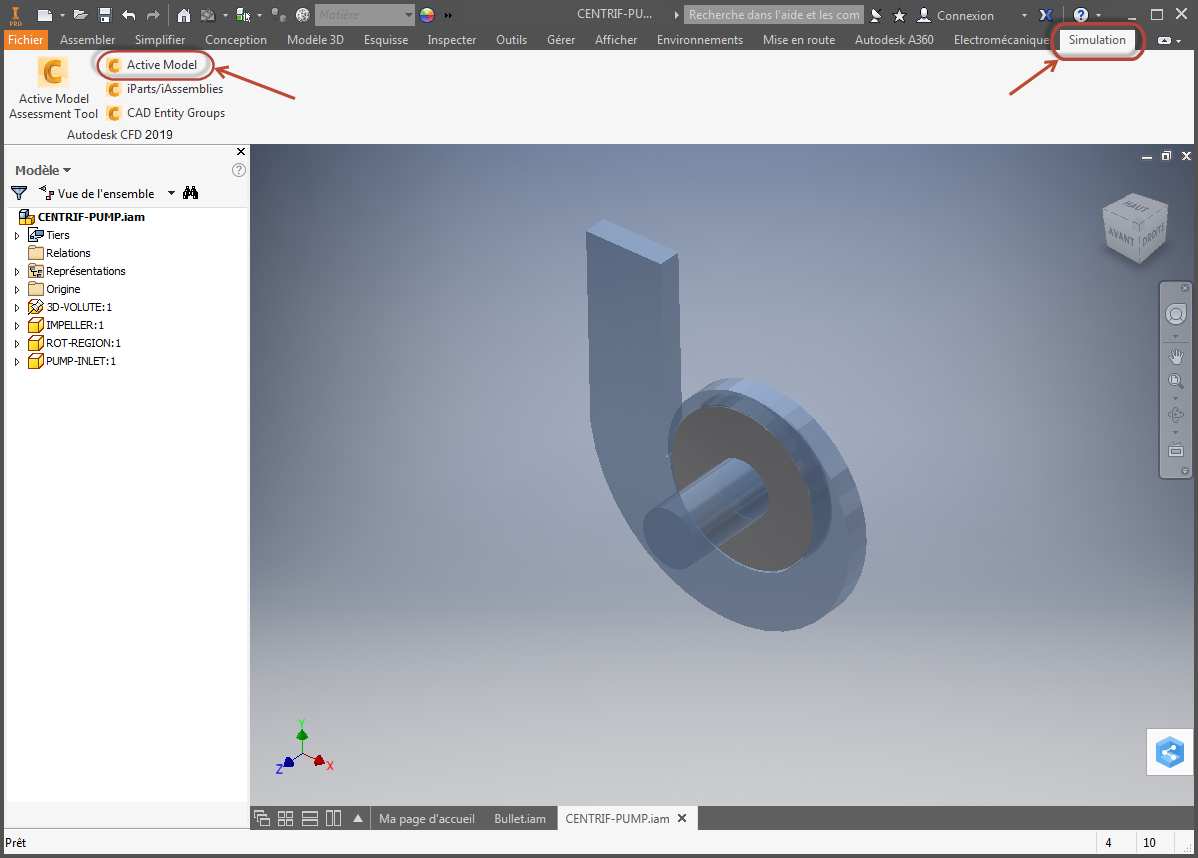The width and height of the screenshot is (1198, 858).
Task: Click the cascade windows icon
Action: click(262, 818)
